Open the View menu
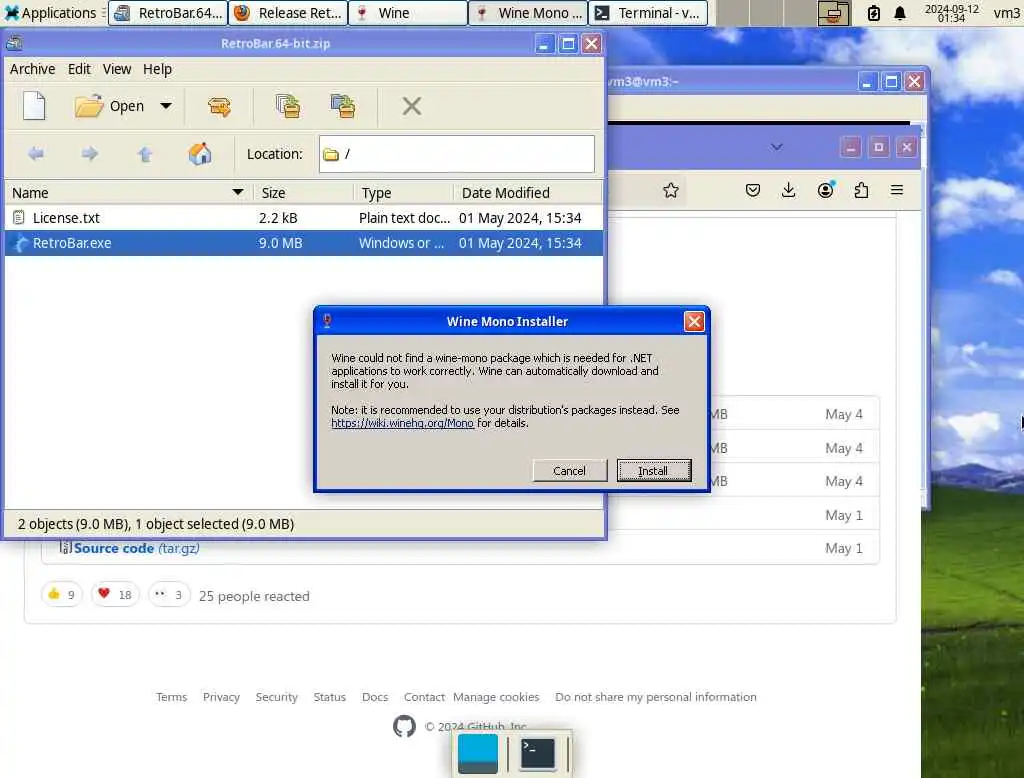 [117, 69]
